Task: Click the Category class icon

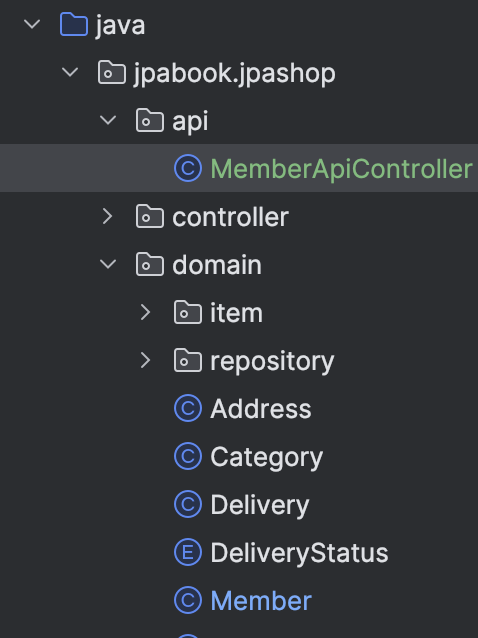Action: pos(188,456)
